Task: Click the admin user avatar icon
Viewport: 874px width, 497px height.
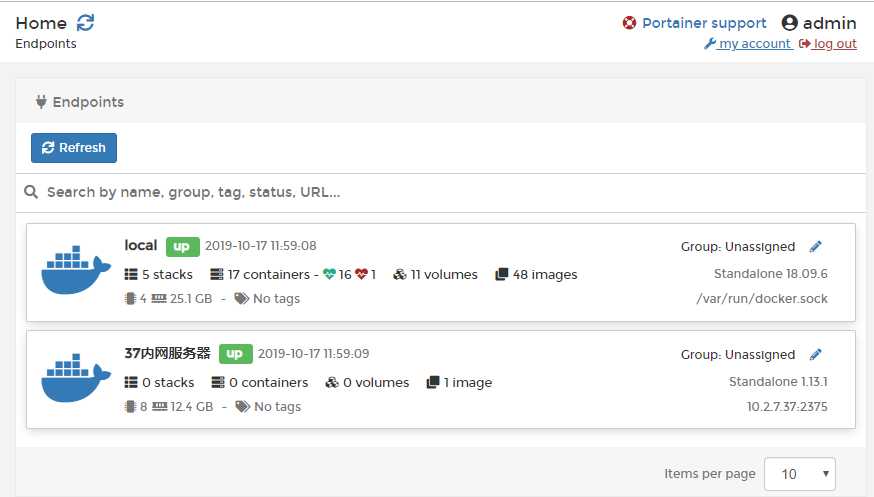Action: tap(790, 23)
